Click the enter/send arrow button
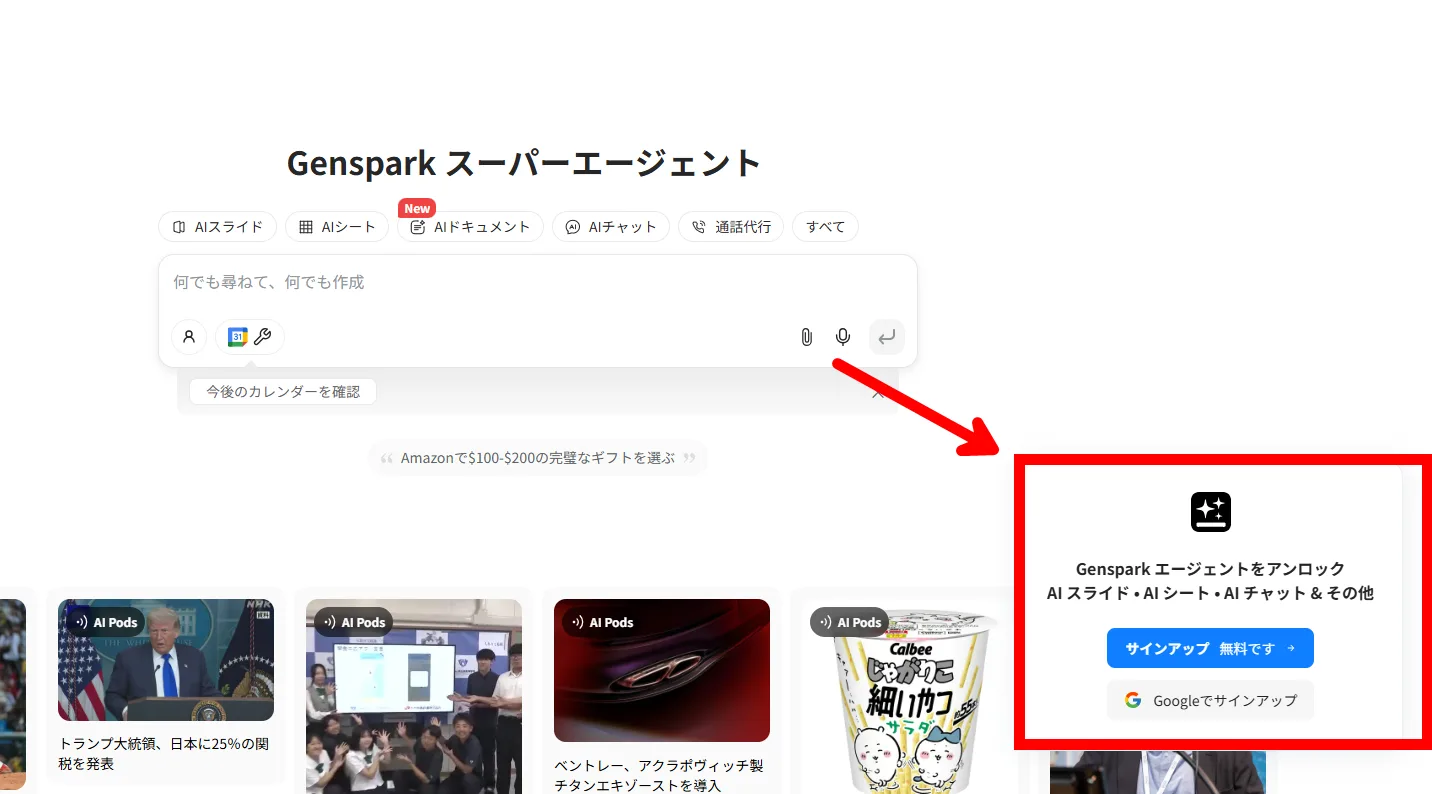 (887, 337)
